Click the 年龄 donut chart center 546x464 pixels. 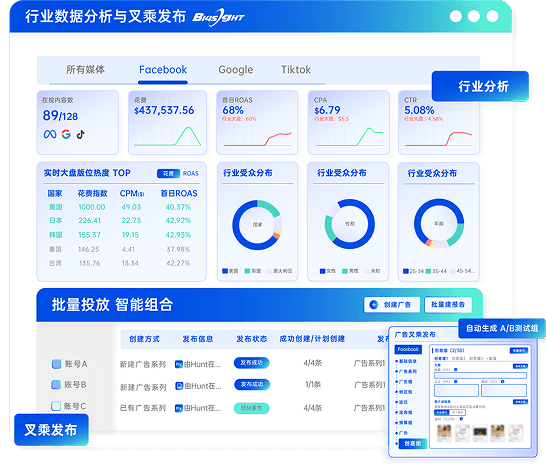coord(439,224)
